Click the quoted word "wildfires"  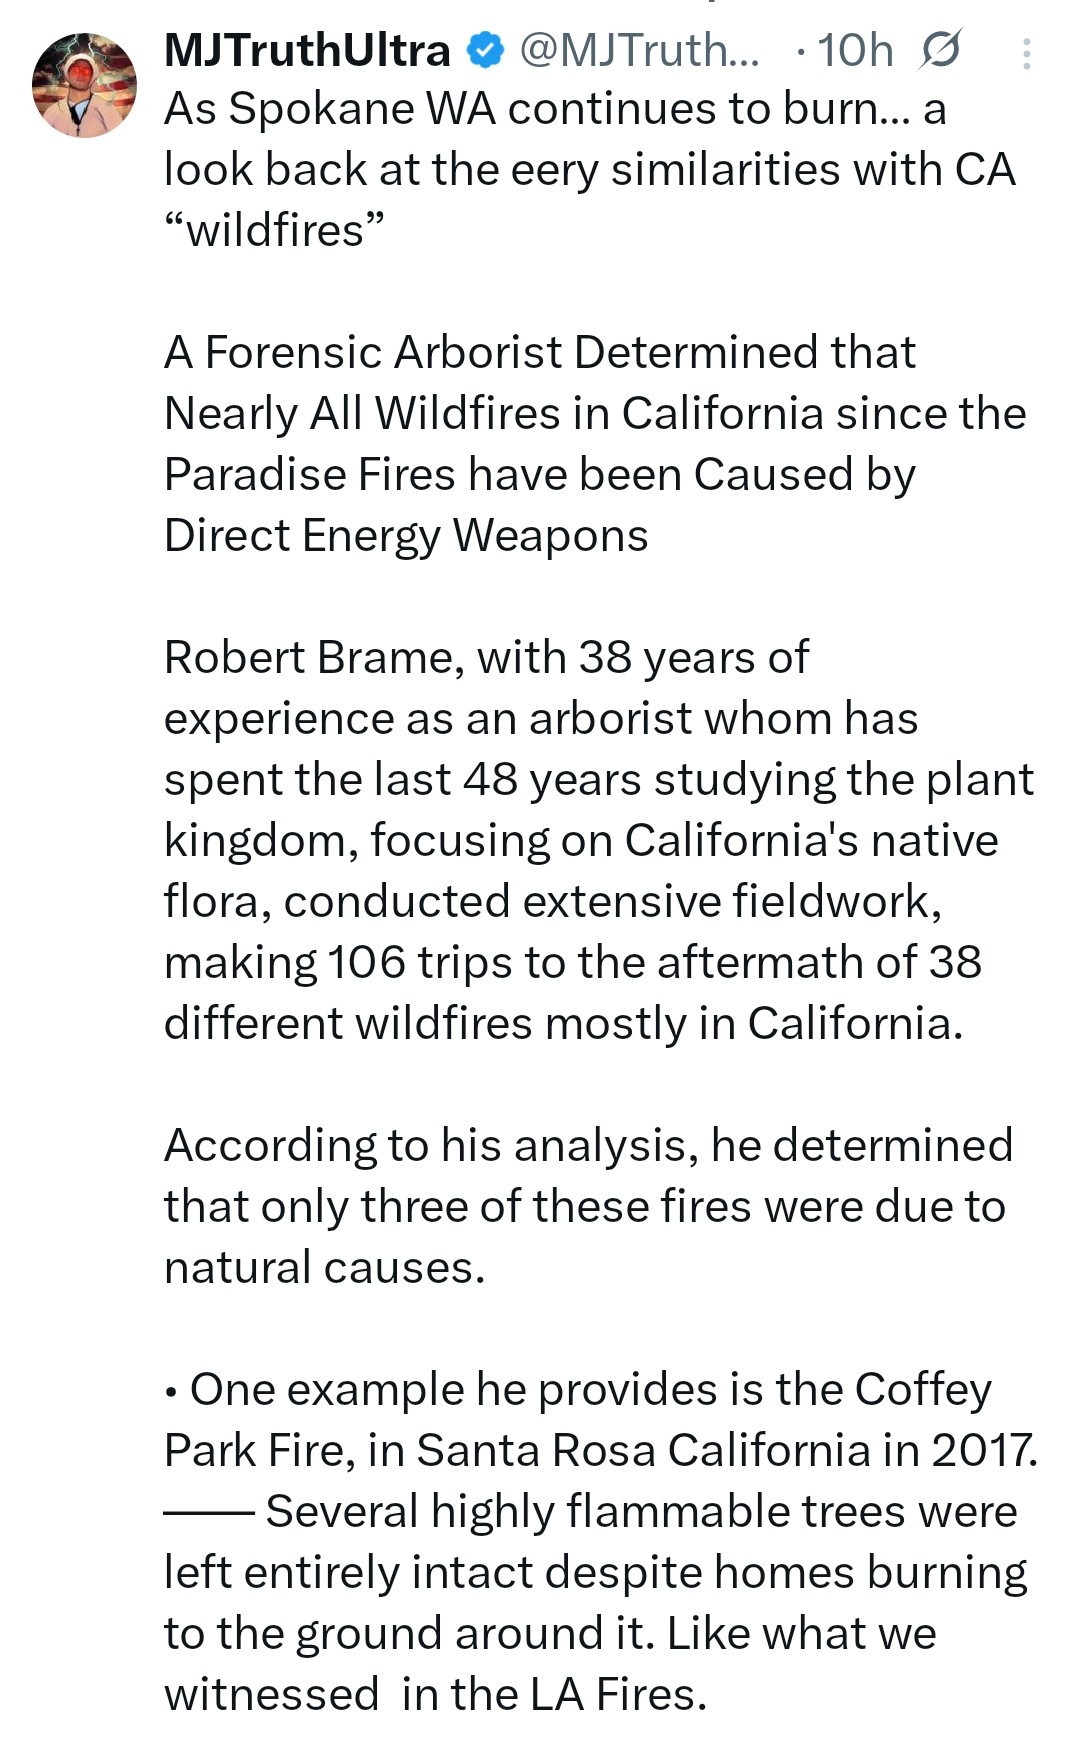[274, 231]
